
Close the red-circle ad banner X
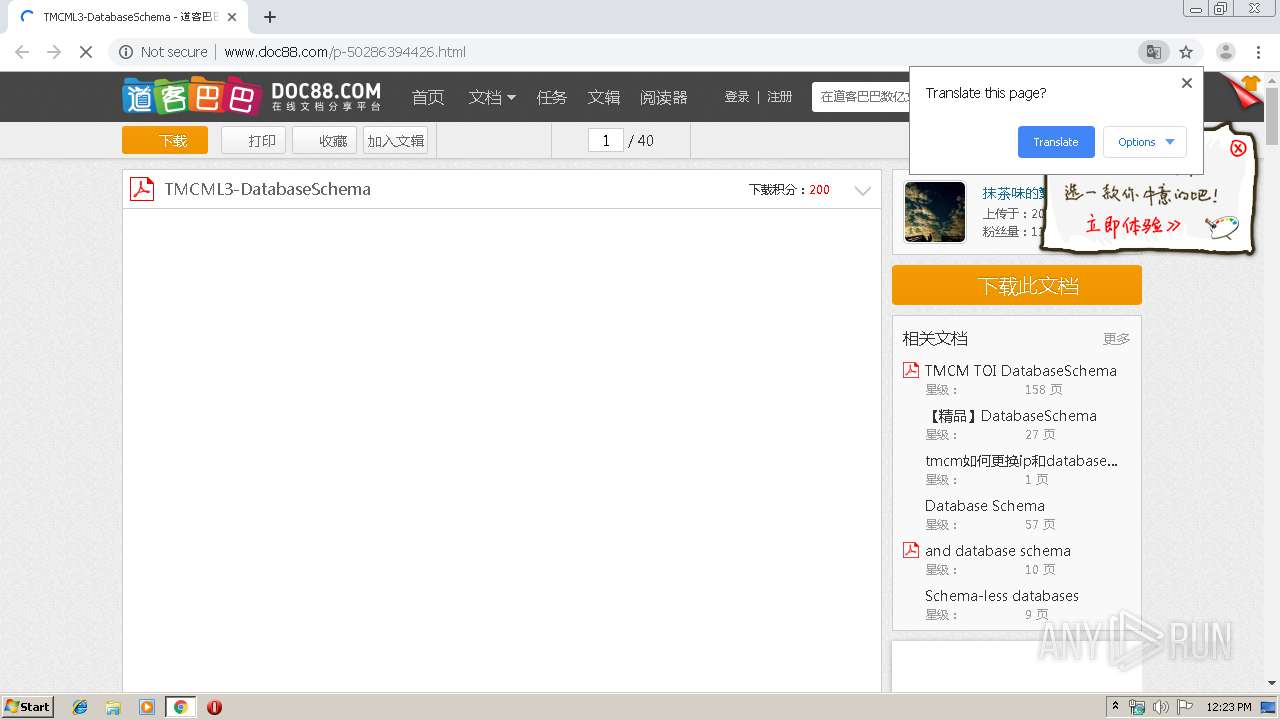1238,148
